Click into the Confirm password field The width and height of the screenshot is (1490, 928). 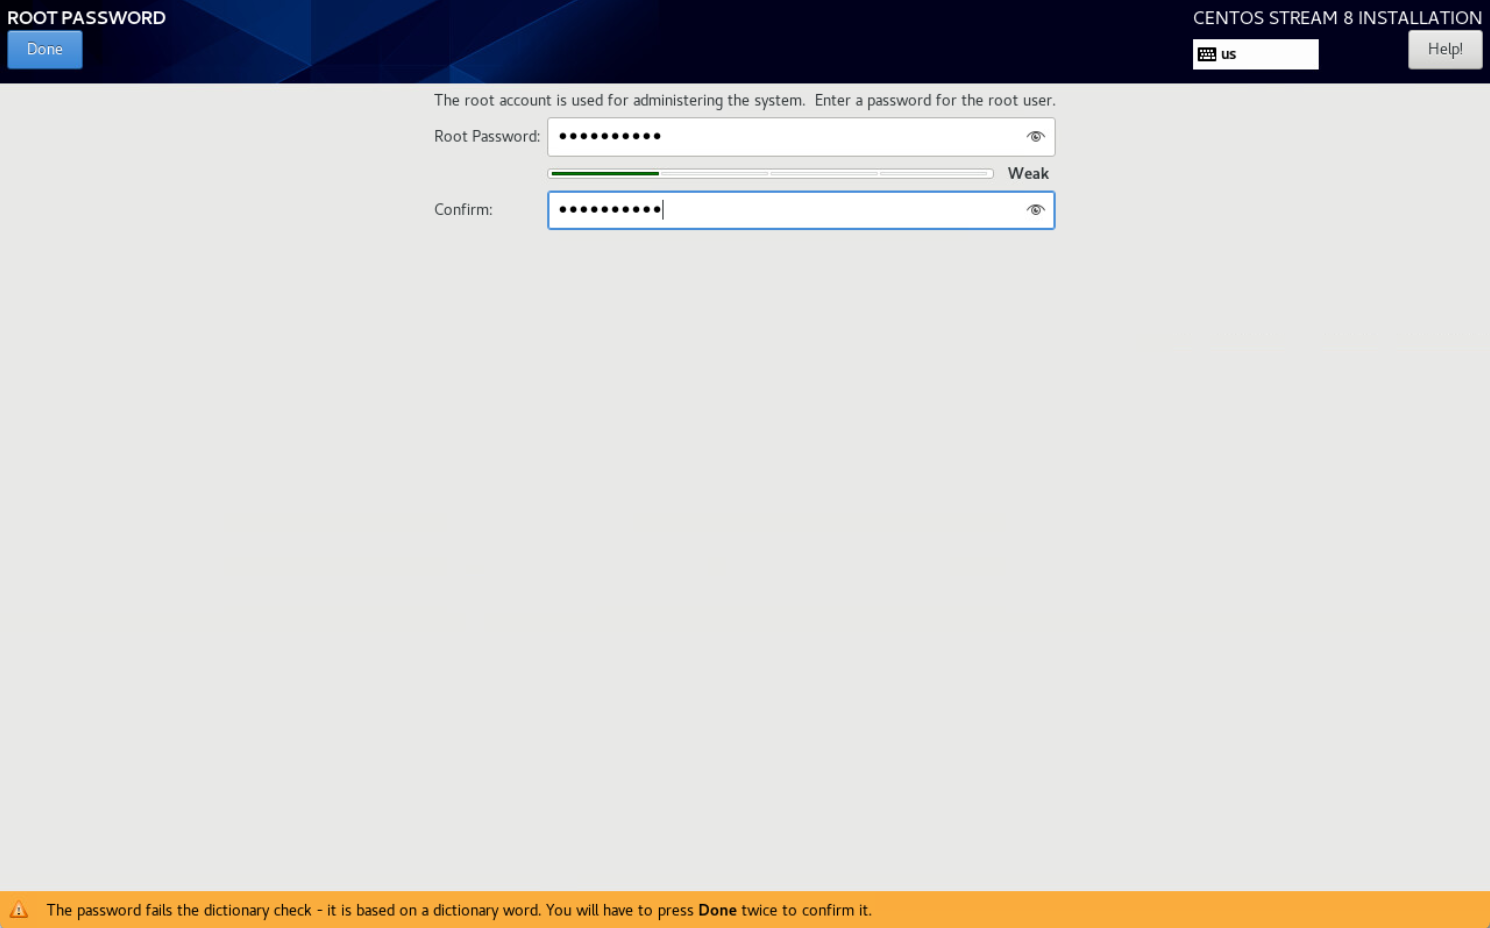pos(801,210)
